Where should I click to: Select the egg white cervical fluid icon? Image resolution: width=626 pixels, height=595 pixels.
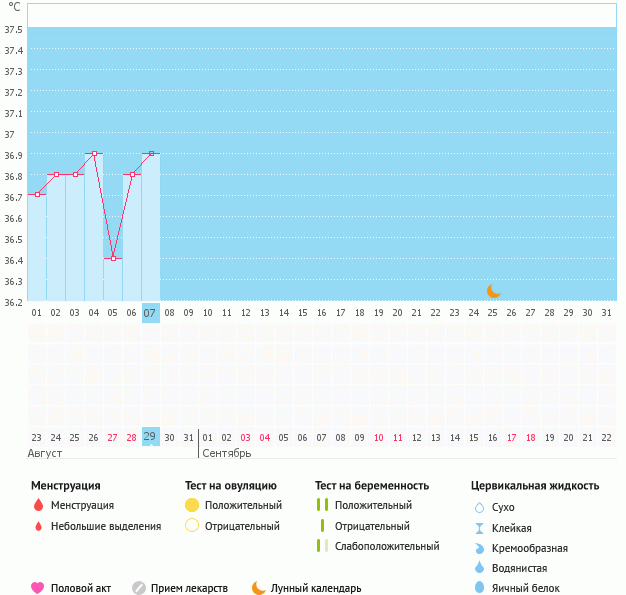tap(479, 588)
